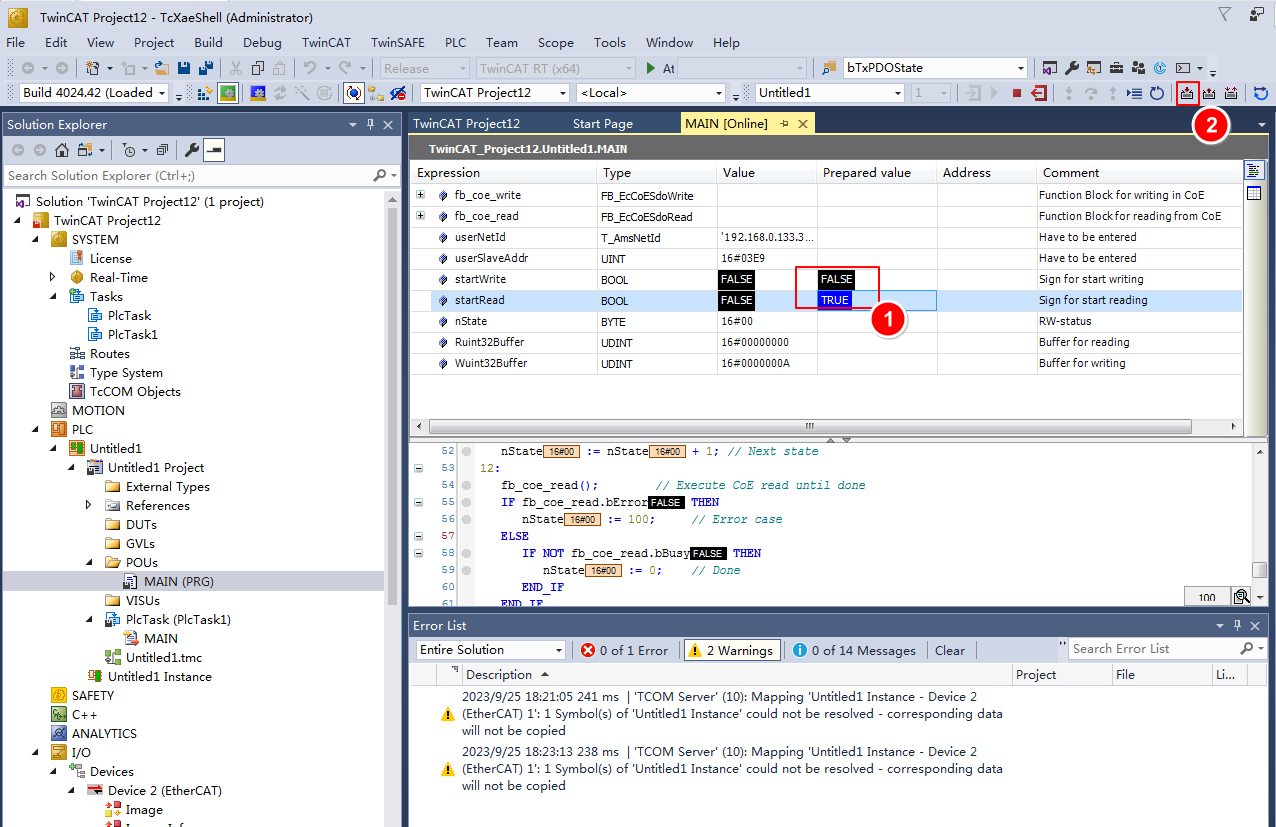
Task: Select MAIN (PRG) in Solution Explorer
Action: point(178,581)
